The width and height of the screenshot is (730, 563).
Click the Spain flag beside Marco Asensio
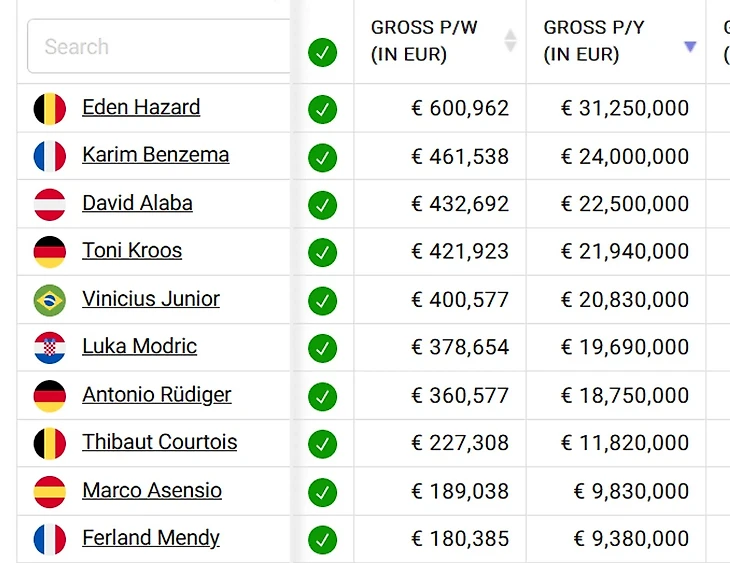[x=49, y=491]
